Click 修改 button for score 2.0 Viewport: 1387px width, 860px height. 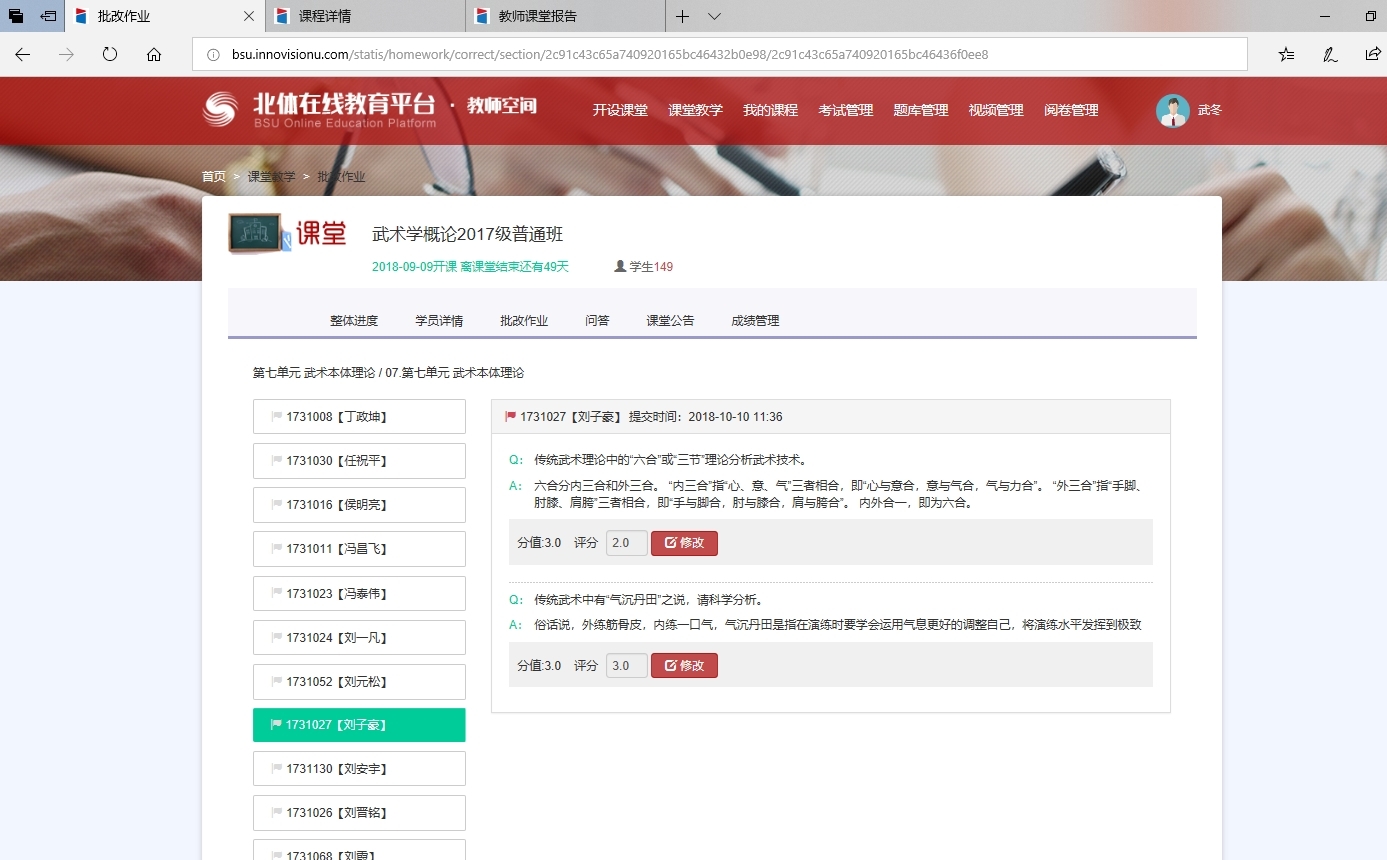pos(684,543)
